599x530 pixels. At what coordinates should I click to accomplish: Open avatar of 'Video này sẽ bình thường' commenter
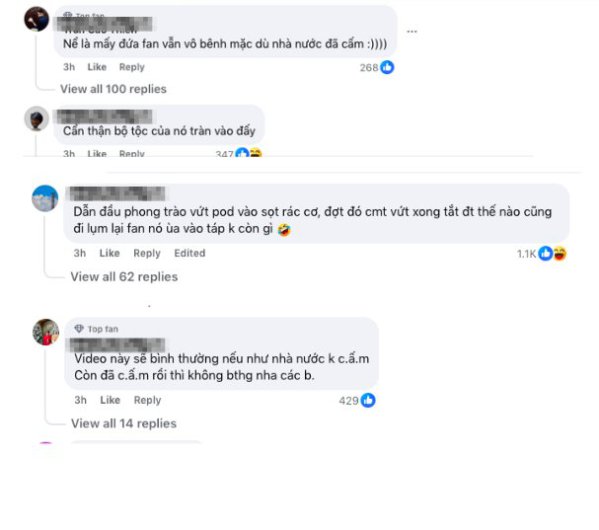(46, 332)
